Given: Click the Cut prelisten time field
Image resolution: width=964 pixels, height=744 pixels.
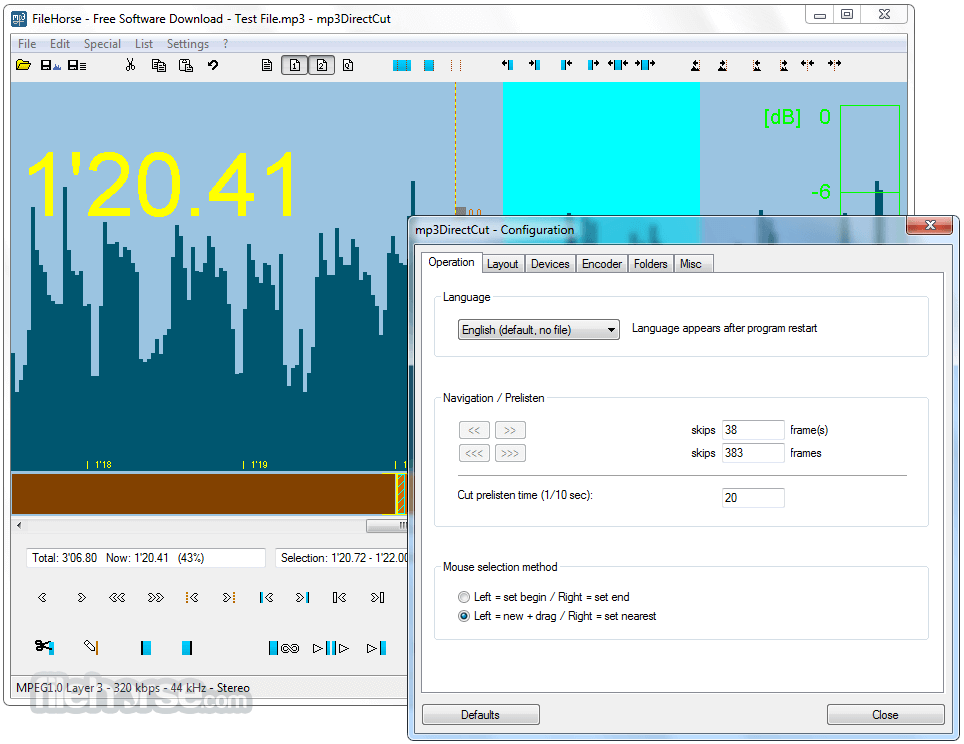Looking at the screenshot, I should pos(753,497).
